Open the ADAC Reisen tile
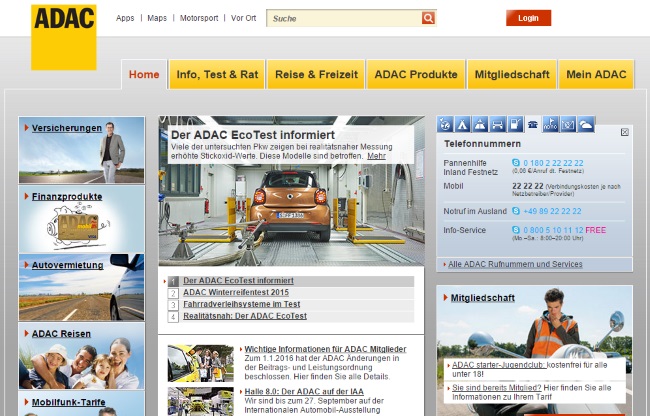The width and height of the screenshot is (650, 416). (x=82, y=356)
